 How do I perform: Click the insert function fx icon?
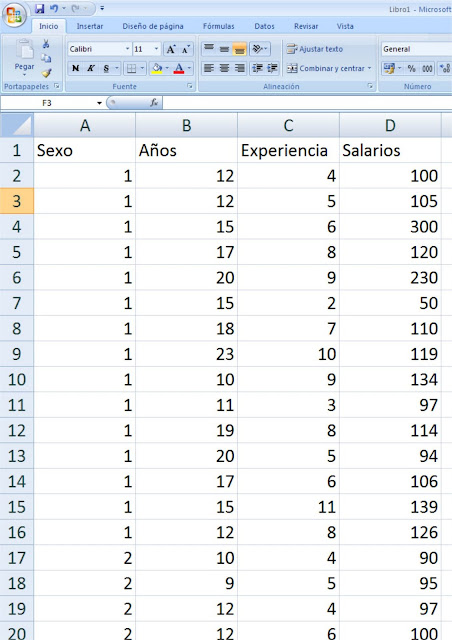point(154,103)
